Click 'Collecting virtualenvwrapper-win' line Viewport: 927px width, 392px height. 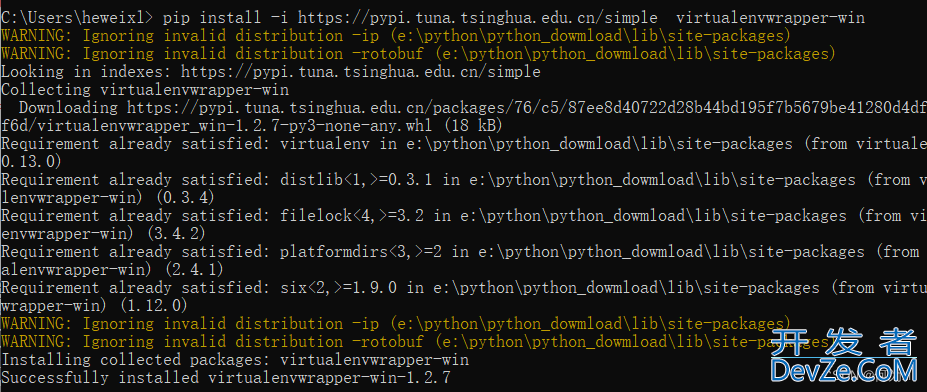click(145, 90)
